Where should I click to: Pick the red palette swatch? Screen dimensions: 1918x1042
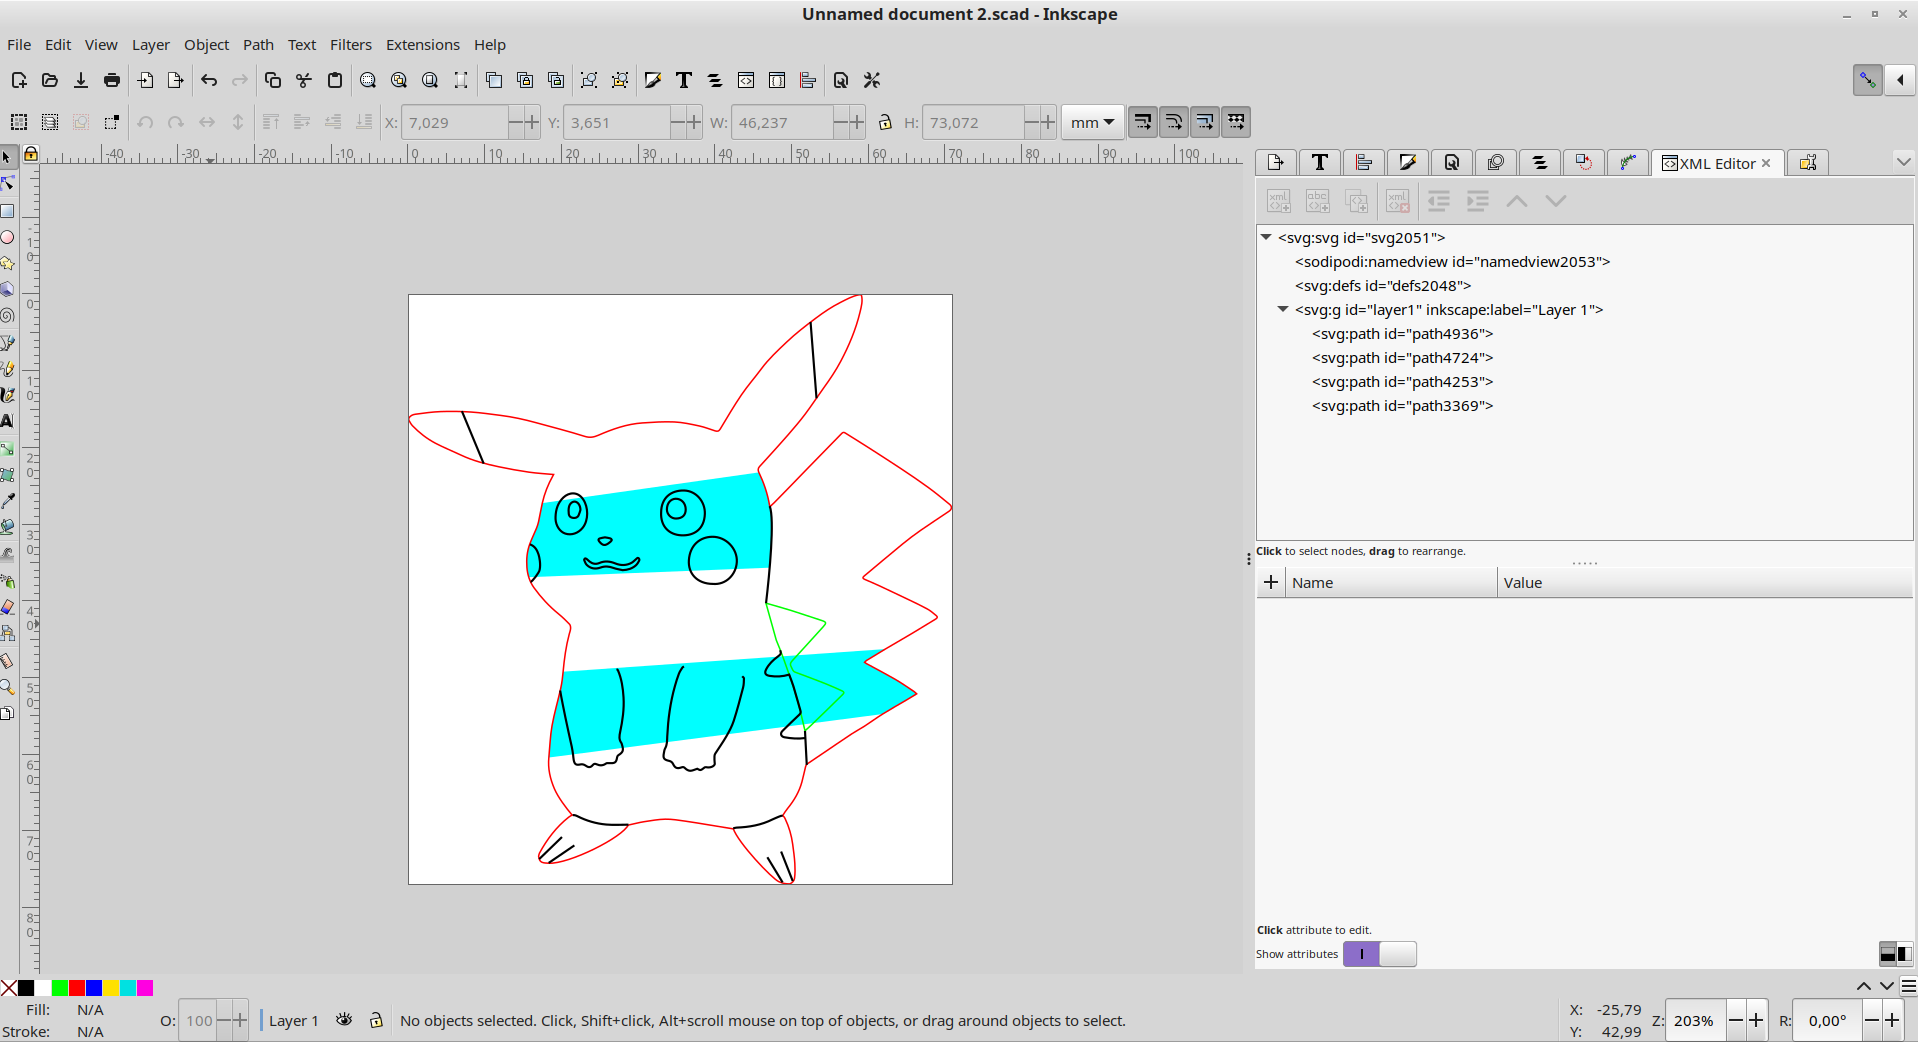[76, 988]
